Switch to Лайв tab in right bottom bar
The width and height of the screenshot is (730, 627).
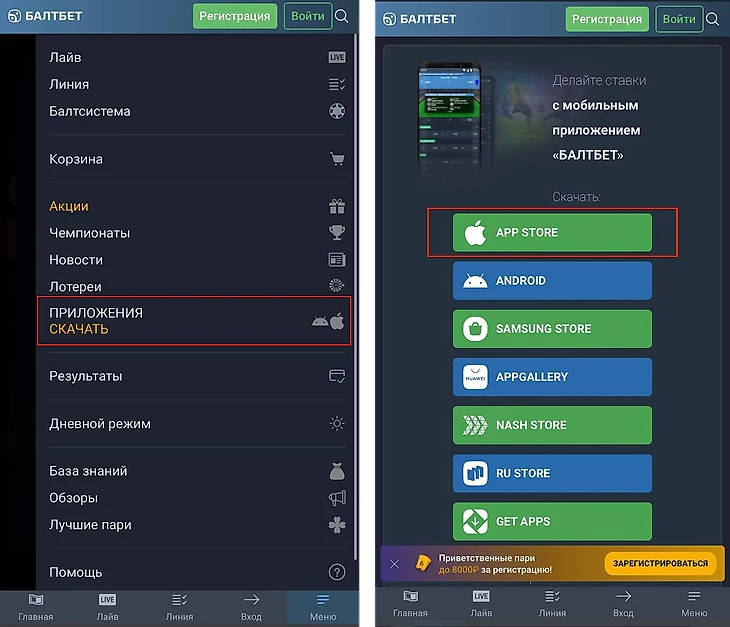(x=481, y=604)
